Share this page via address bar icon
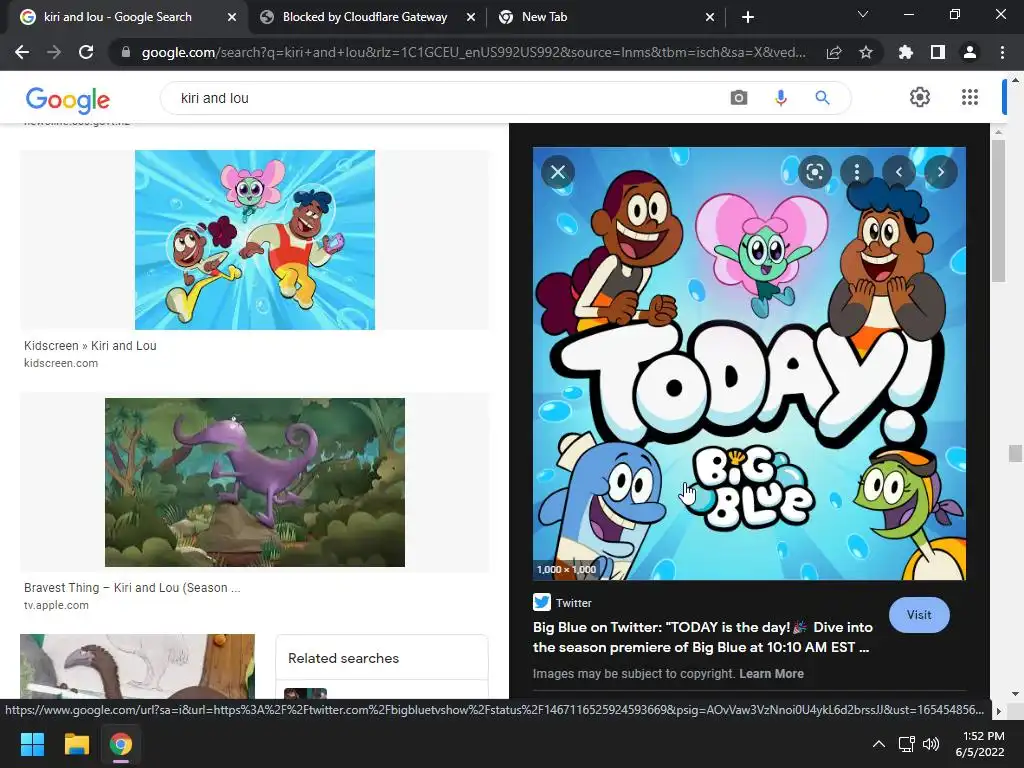The height and width of the screenshot is (768, 1024). (833, 52)
